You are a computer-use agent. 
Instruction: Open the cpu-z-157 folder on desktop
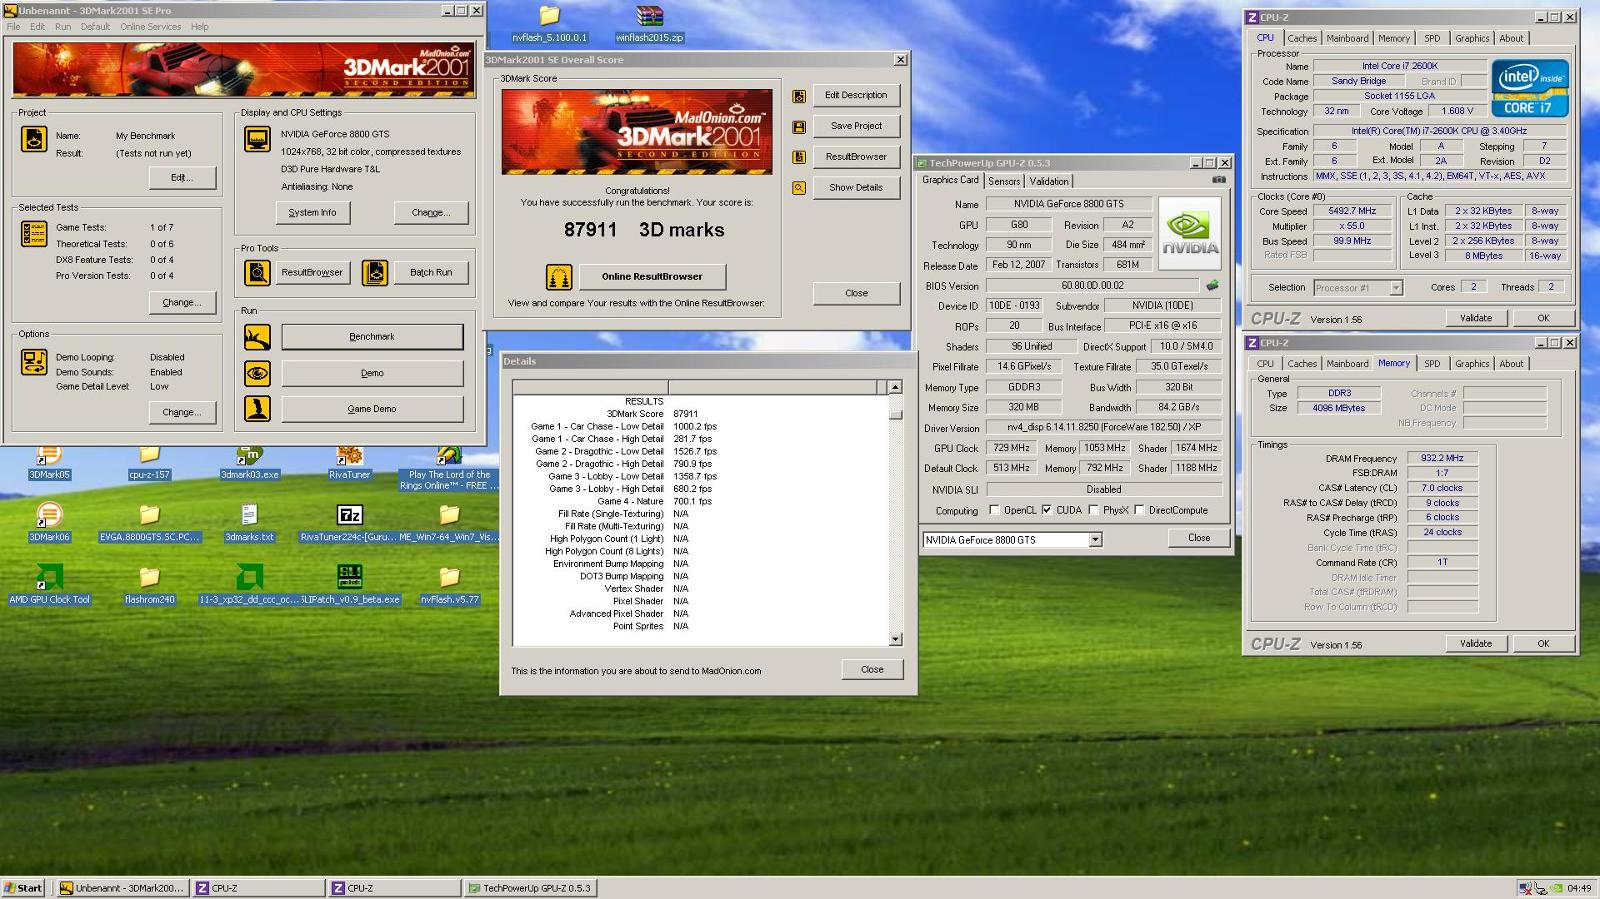coord(149,462)
